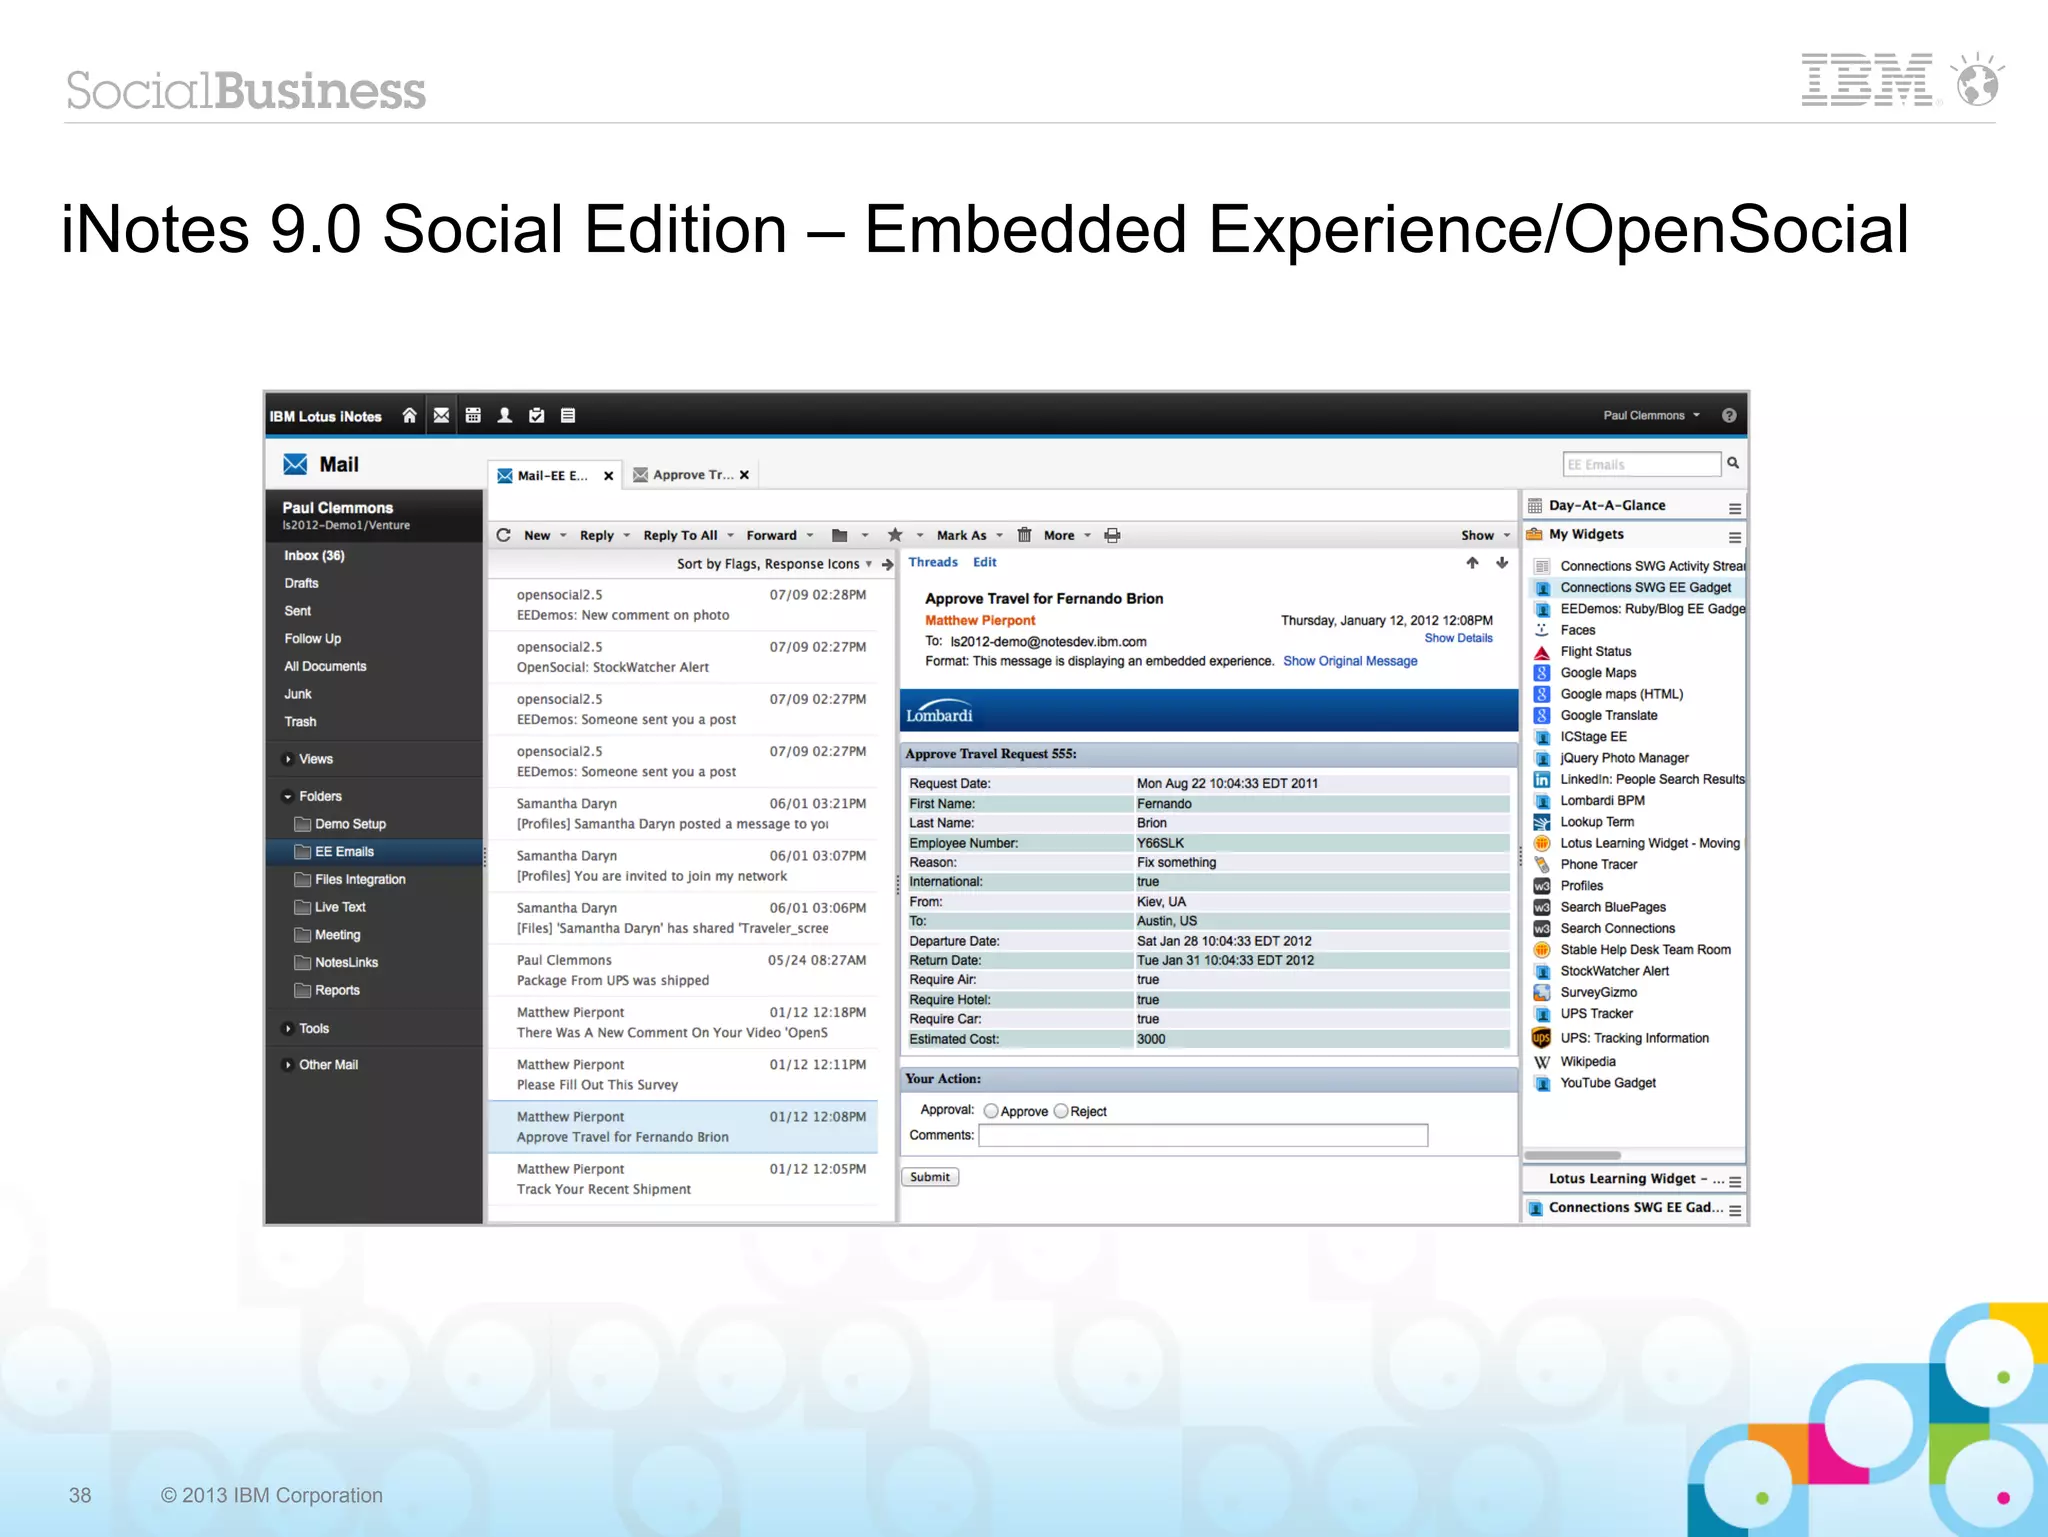Open the To Do checklist icon
Screen dimensions: 2048x1537
click(x=537, y=416)
